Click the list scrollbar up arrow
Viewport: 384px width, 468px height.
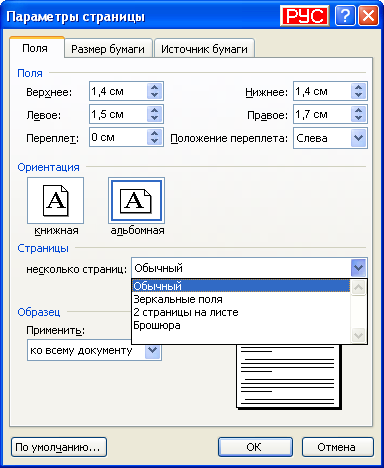click(358, 288)
